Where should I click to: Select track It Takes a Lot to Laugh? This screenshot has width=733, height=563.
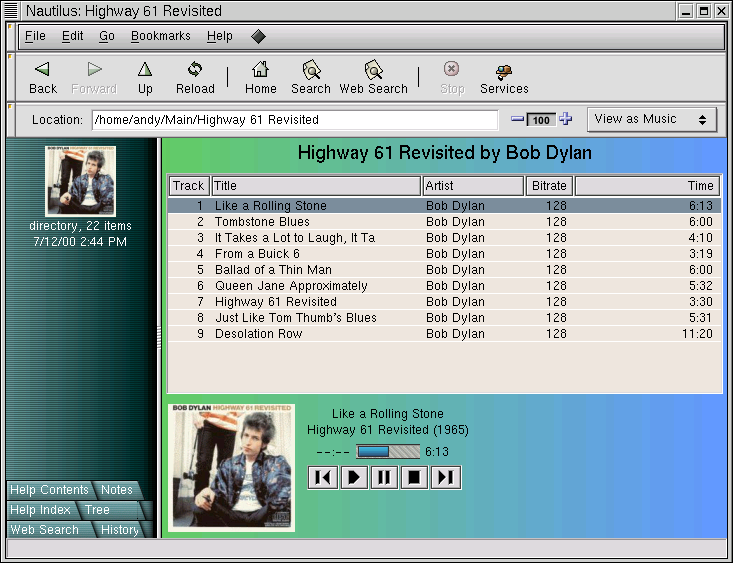(444, 238)
